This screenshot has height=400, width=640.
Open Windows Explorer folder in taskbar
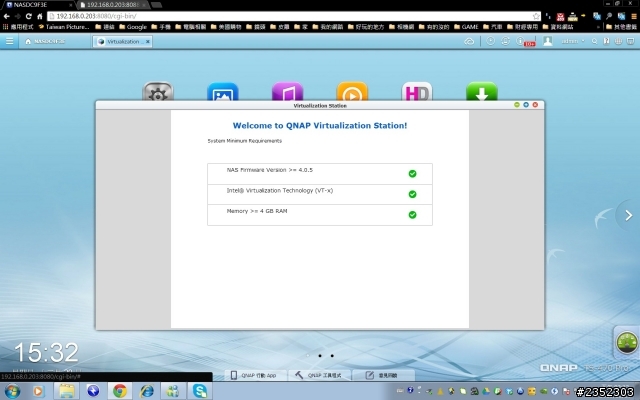pyautogui.click(x=66, y=391)
